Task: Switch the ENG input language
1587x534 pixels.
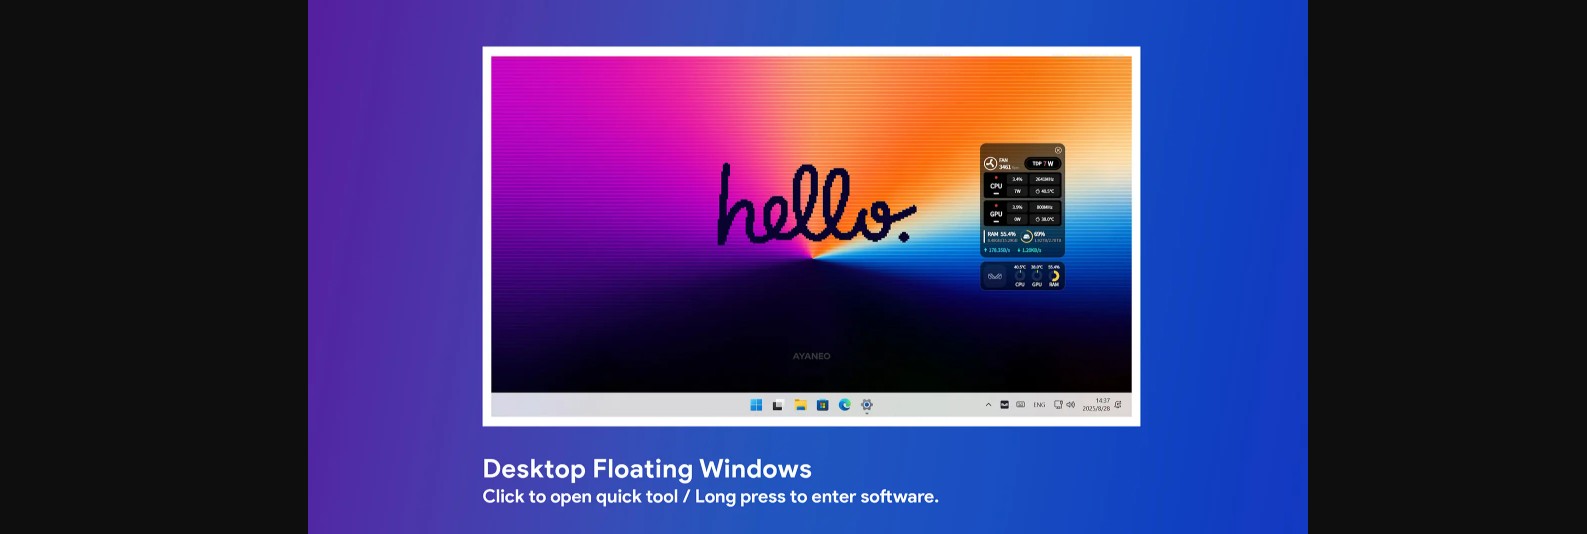Action: [1039, 405]
